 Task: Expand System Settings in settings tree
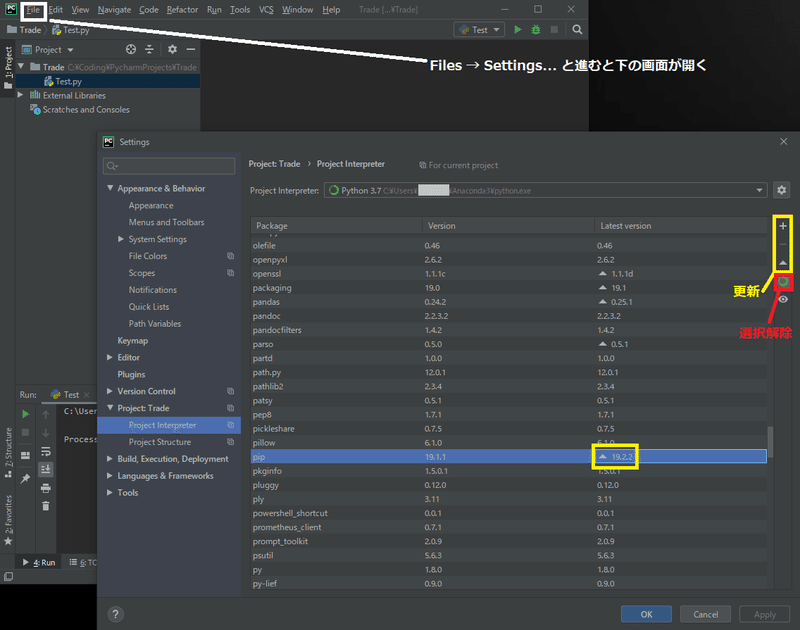[x=121, y=239]
